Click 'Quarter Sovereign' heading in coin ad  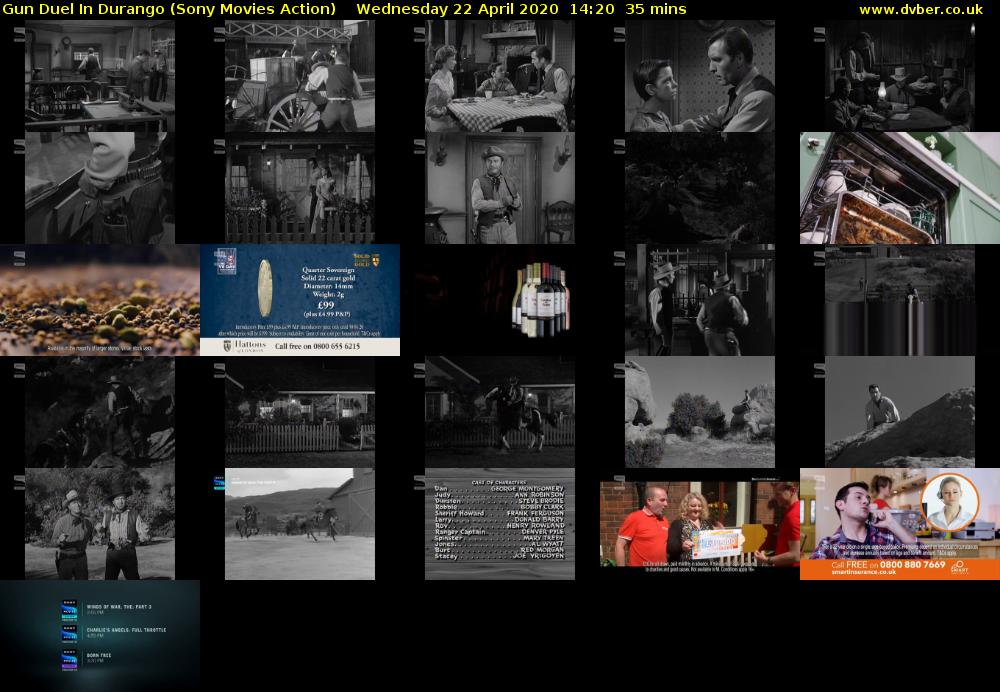[328, 270]
